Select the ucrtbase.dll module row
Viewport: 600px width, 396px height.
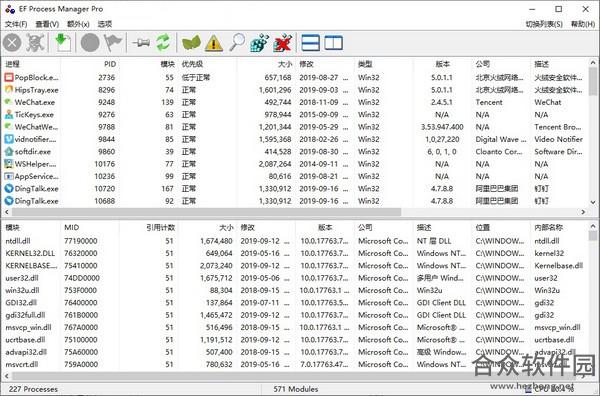pyautogui.click(x=295, y=340)
